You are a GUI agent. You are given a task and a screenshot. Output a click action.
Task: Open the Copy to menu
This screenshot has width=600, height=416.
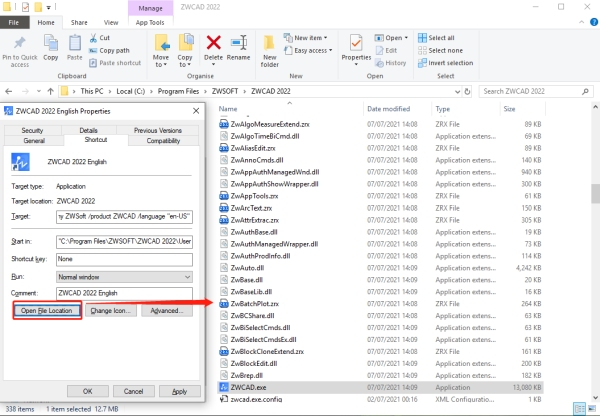(185, 51)
